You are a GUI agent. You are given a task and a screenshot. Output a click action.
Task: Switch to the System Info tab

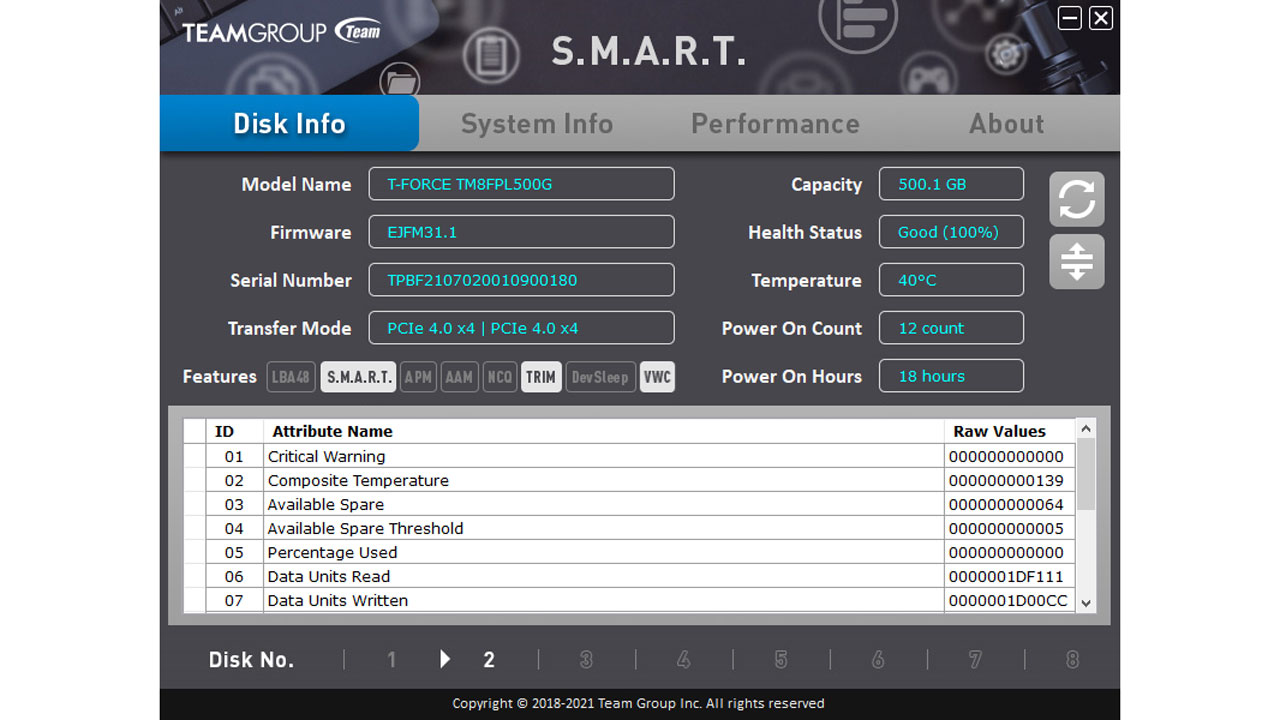pyautogui.click(x=537, y=123)
